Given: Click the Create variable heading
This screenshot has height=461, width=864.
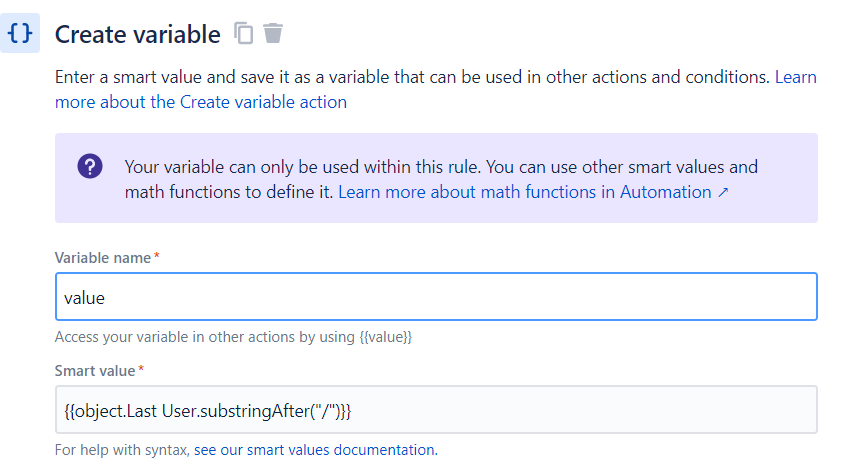Looking at the screenshot, I should click(x=137, y=34).
